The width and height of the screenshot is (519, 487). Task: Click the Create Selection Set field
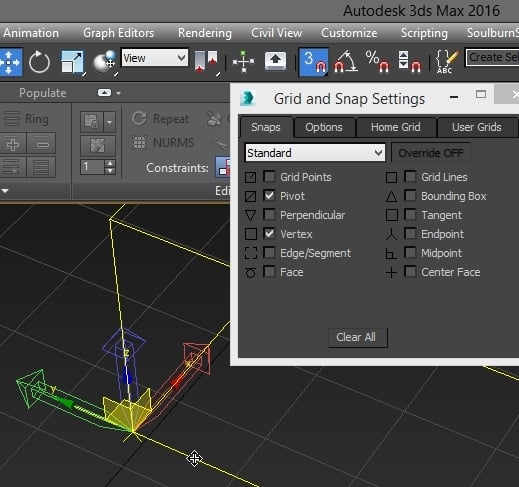click(x=492, y=57)
